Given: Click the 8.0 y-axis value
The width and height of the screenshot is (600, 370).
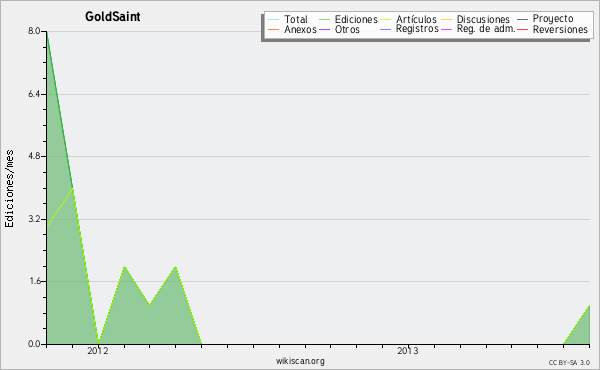Looking at the screenshot, I should coord(34,31).
